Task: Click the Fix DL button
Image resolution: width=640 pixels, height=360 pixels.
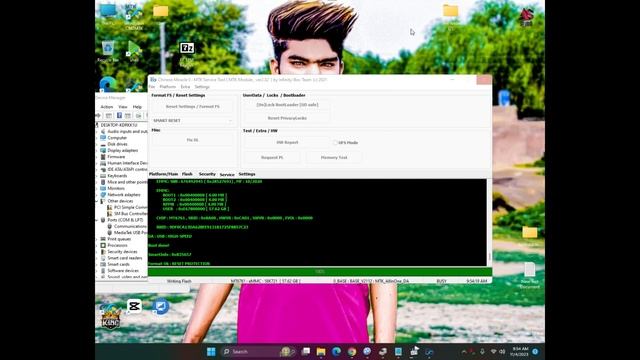Action: click(x=193, y=140)
